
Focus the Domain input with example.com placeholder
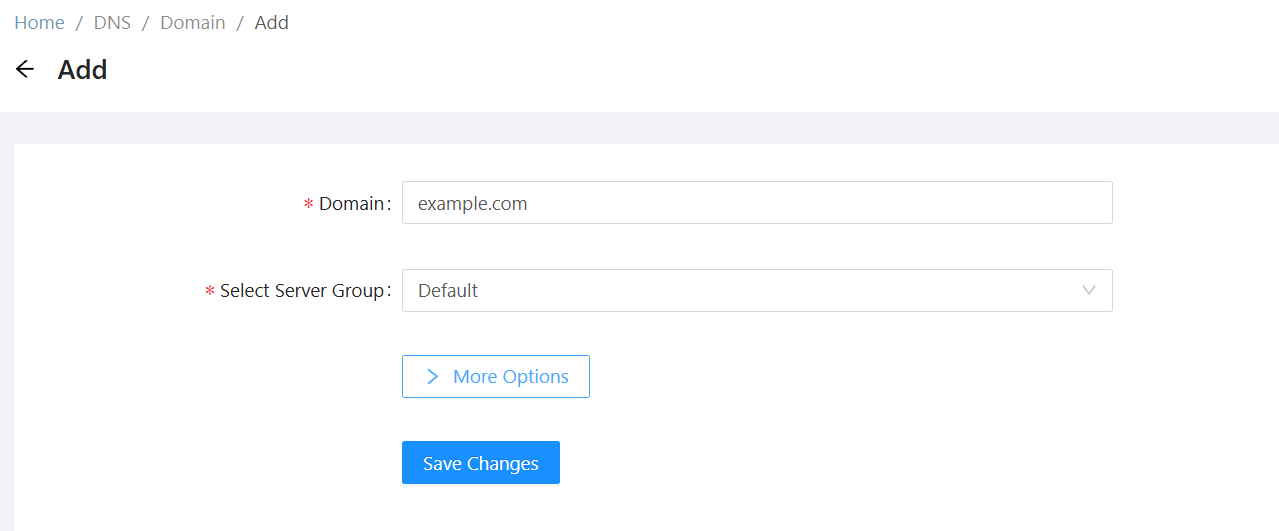757,203
